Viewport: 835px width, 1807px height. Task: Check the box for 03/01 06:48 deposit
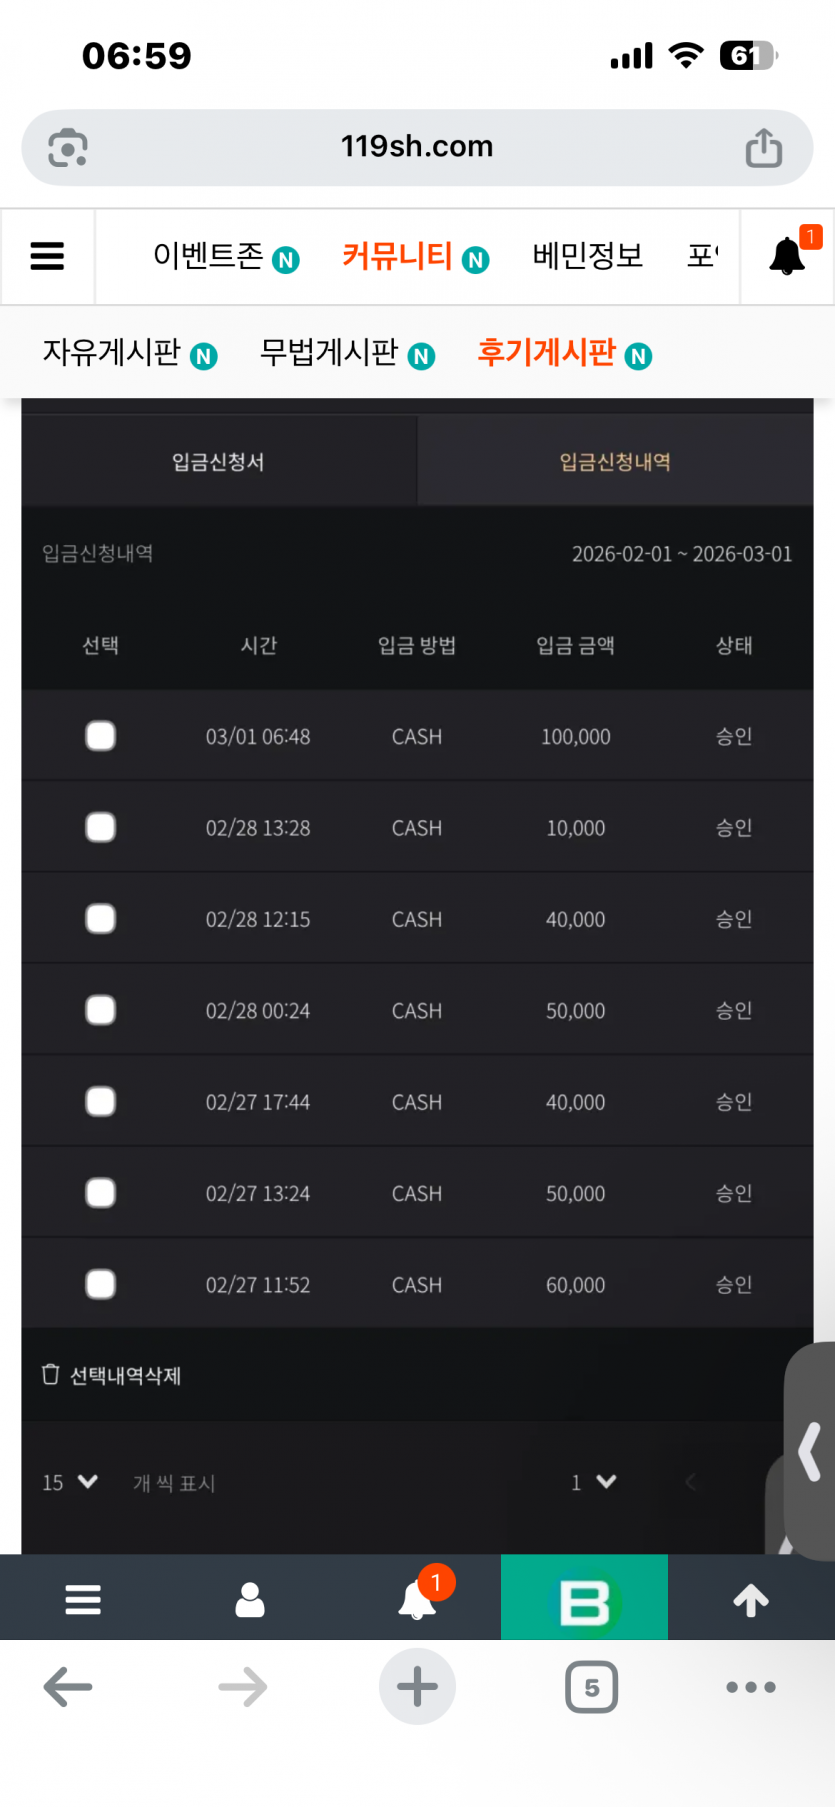click(x=101, y=736)
